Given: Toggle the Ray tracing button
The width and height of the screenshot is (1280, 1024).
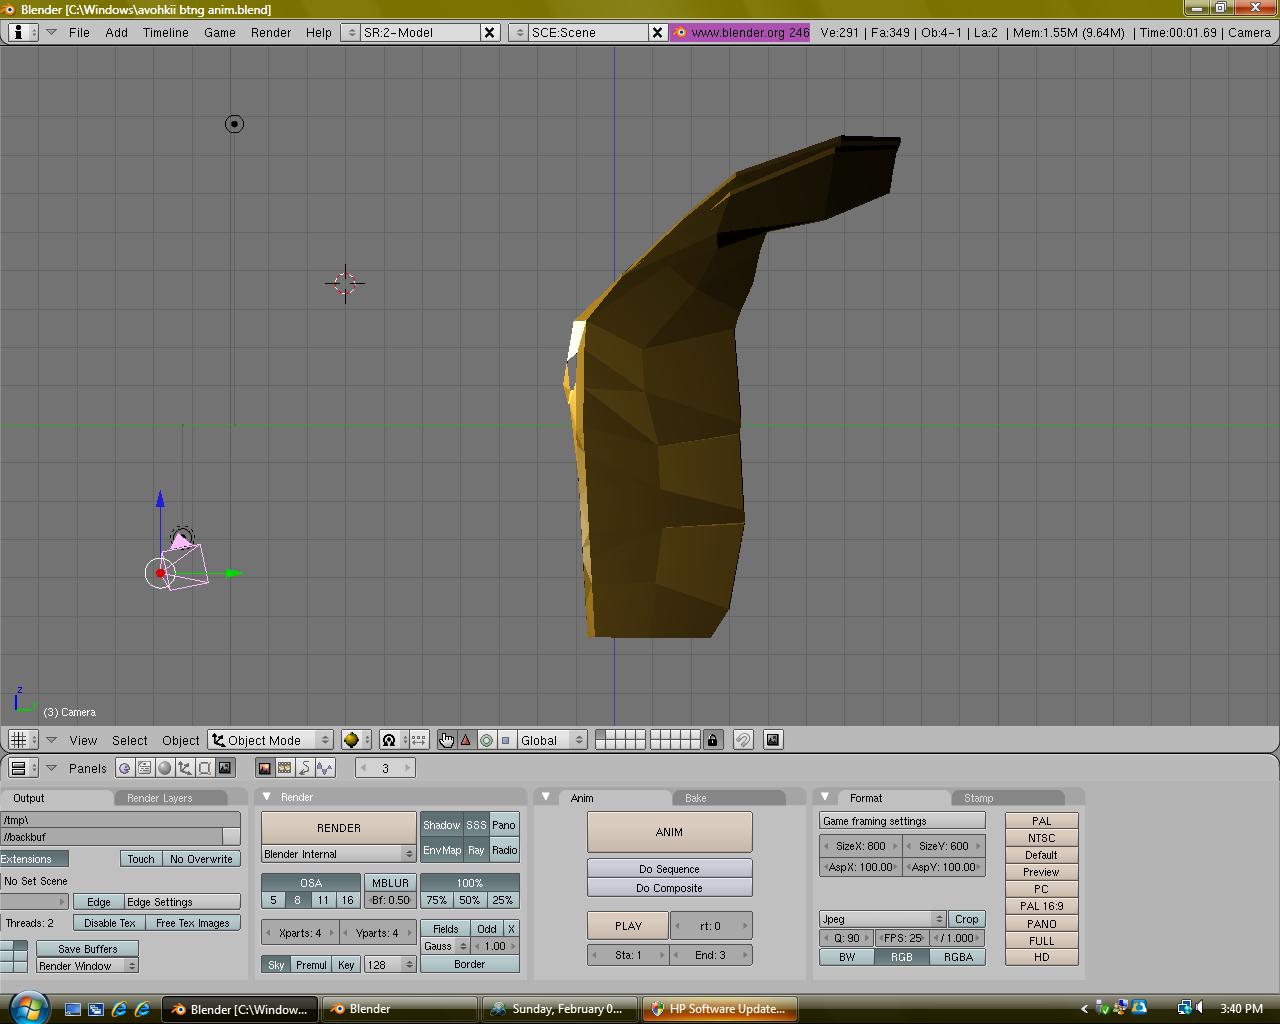Looking at the screenshot, I should click(x=476, y=850).
